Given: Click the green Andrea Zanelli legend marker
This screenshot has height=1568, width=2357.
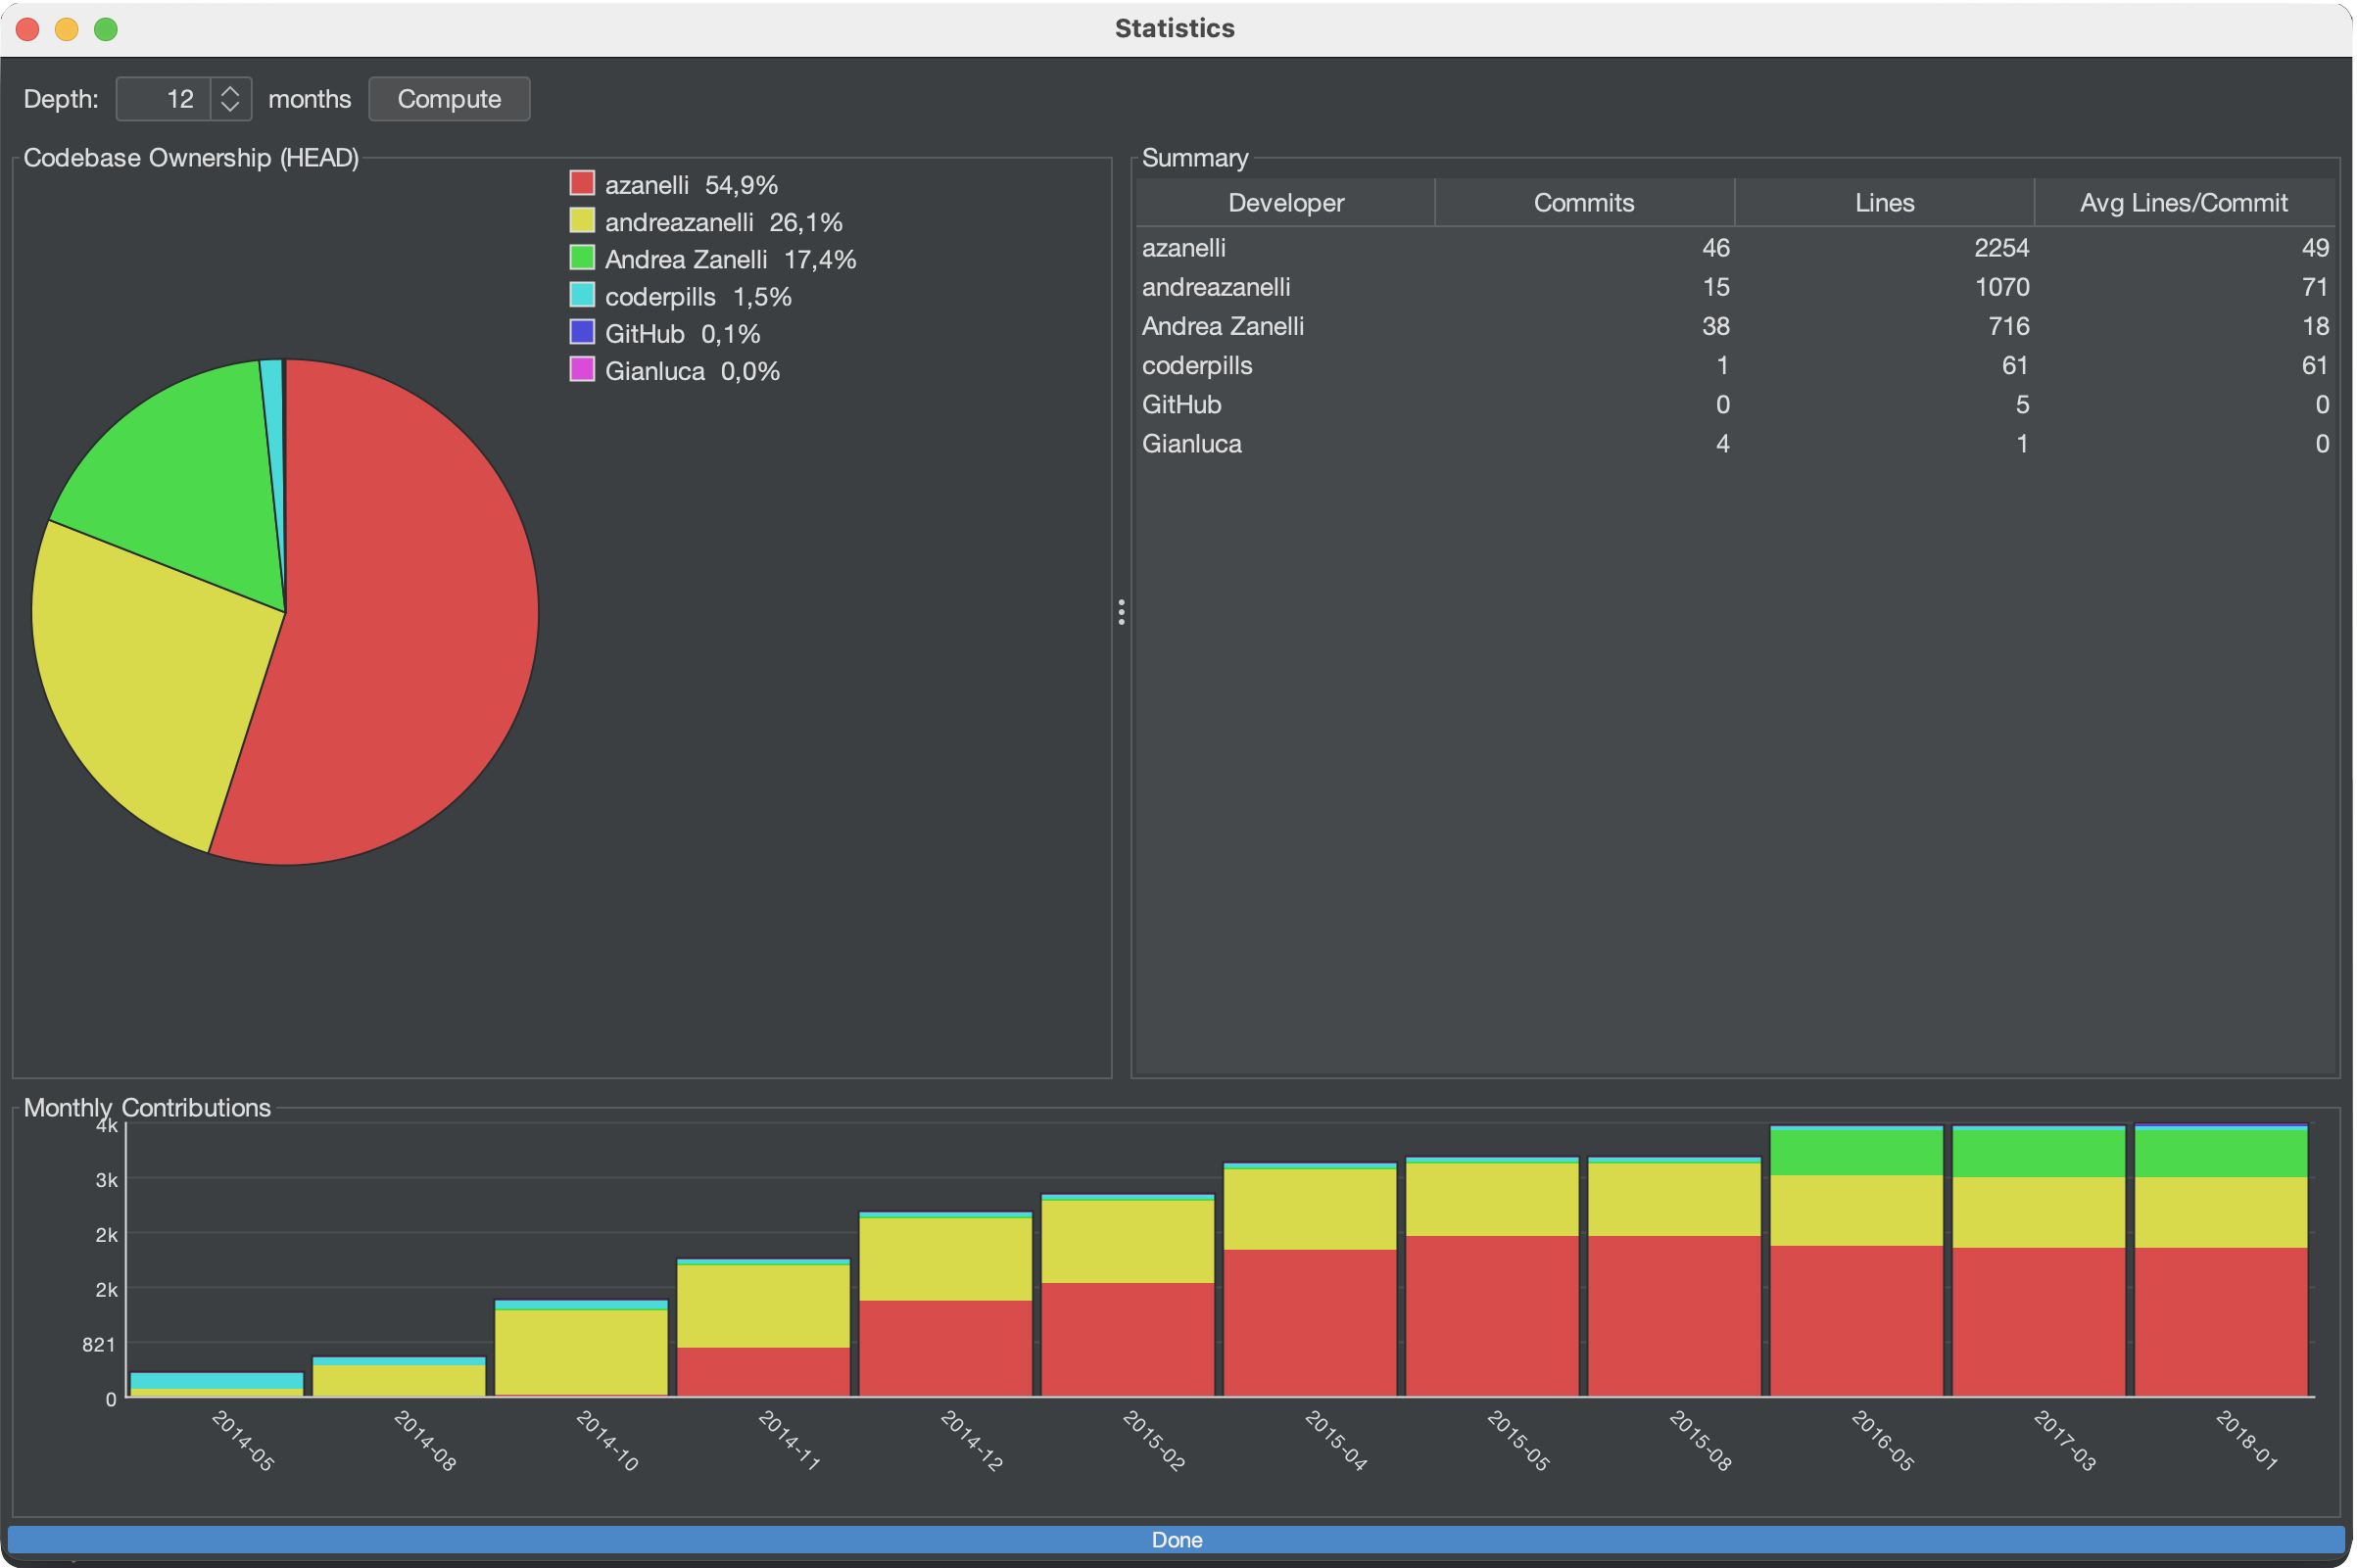Looking at the screenshot, I should 583,257.
